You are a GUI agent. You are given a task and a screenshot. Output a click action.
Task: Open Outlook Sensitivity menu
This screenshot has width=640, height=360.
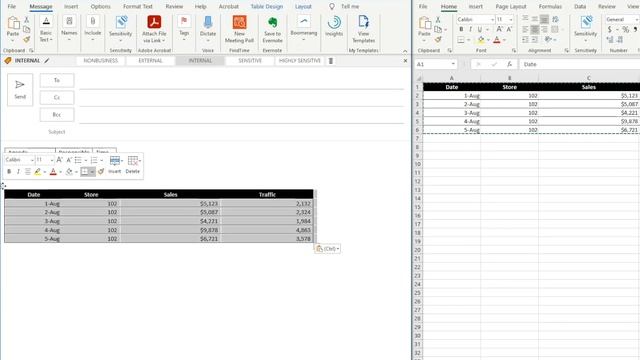pos(120,29)
